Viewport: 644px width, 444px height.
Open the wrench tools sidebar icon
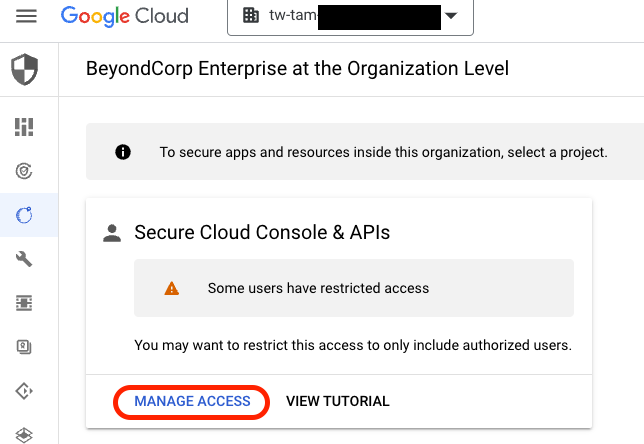tap(25, 259)
